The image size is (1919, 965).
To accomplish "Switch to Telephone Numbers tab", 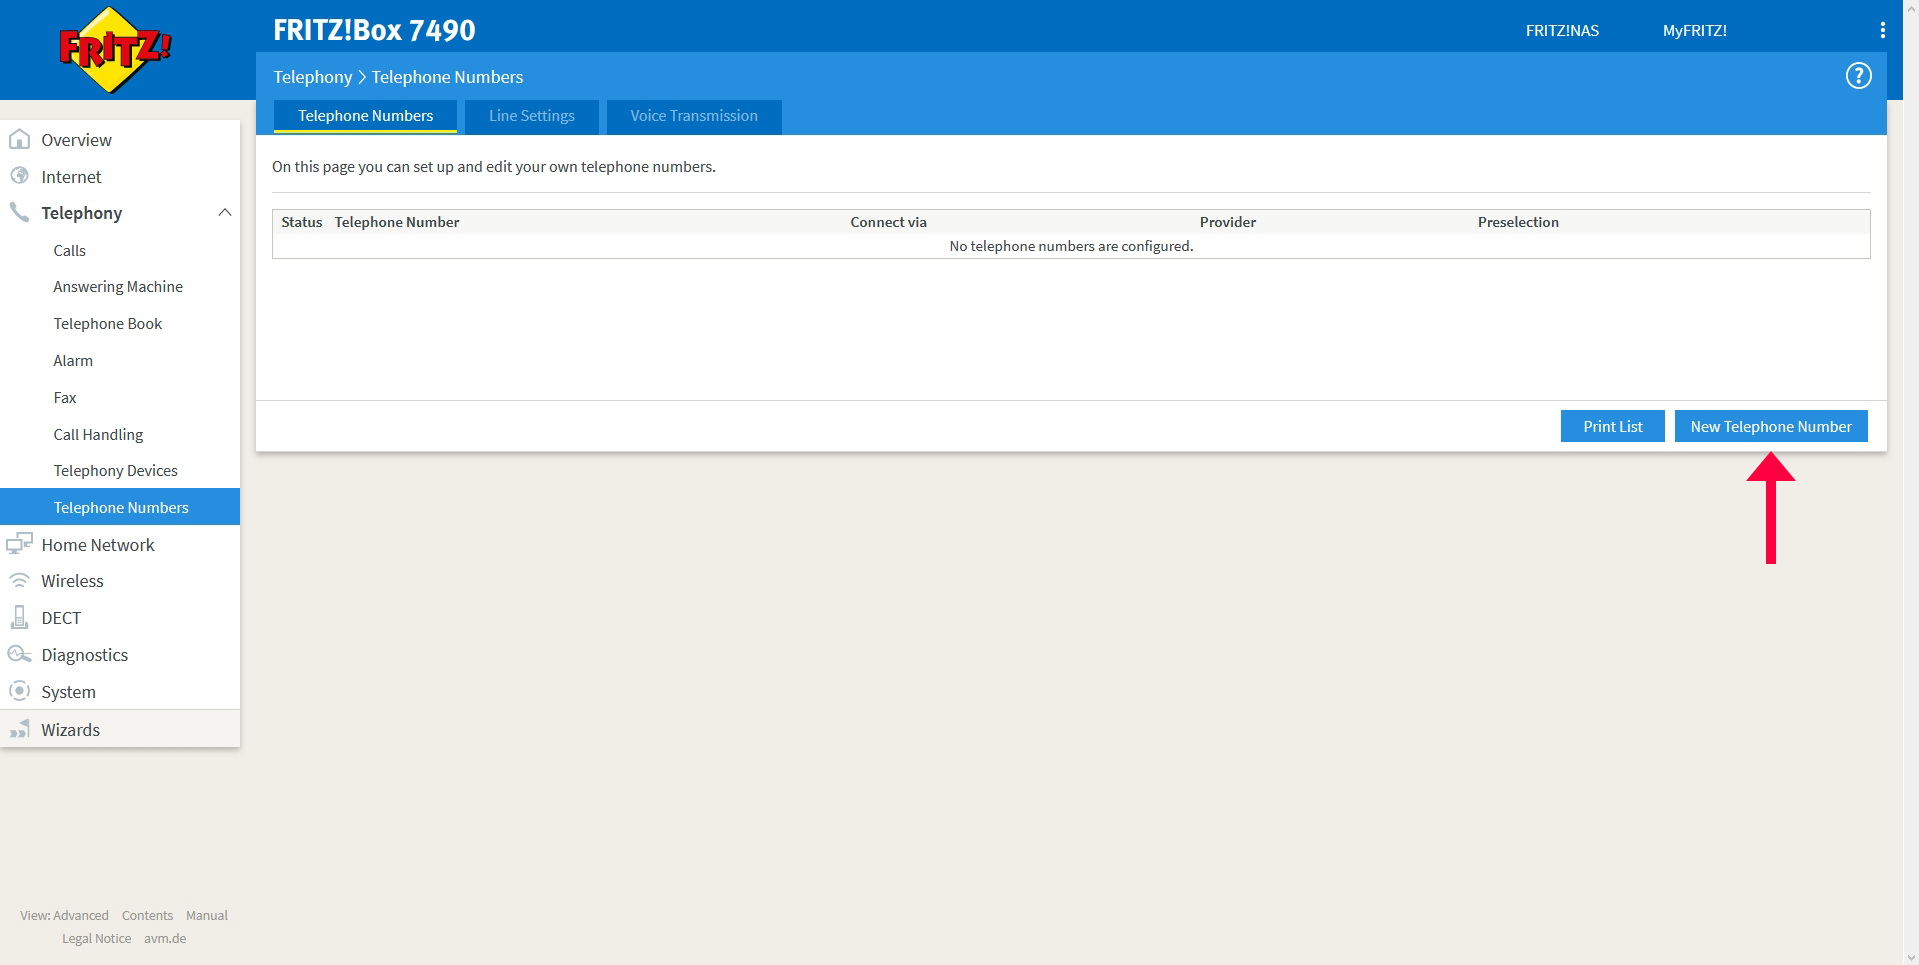I will pos(365,116).
